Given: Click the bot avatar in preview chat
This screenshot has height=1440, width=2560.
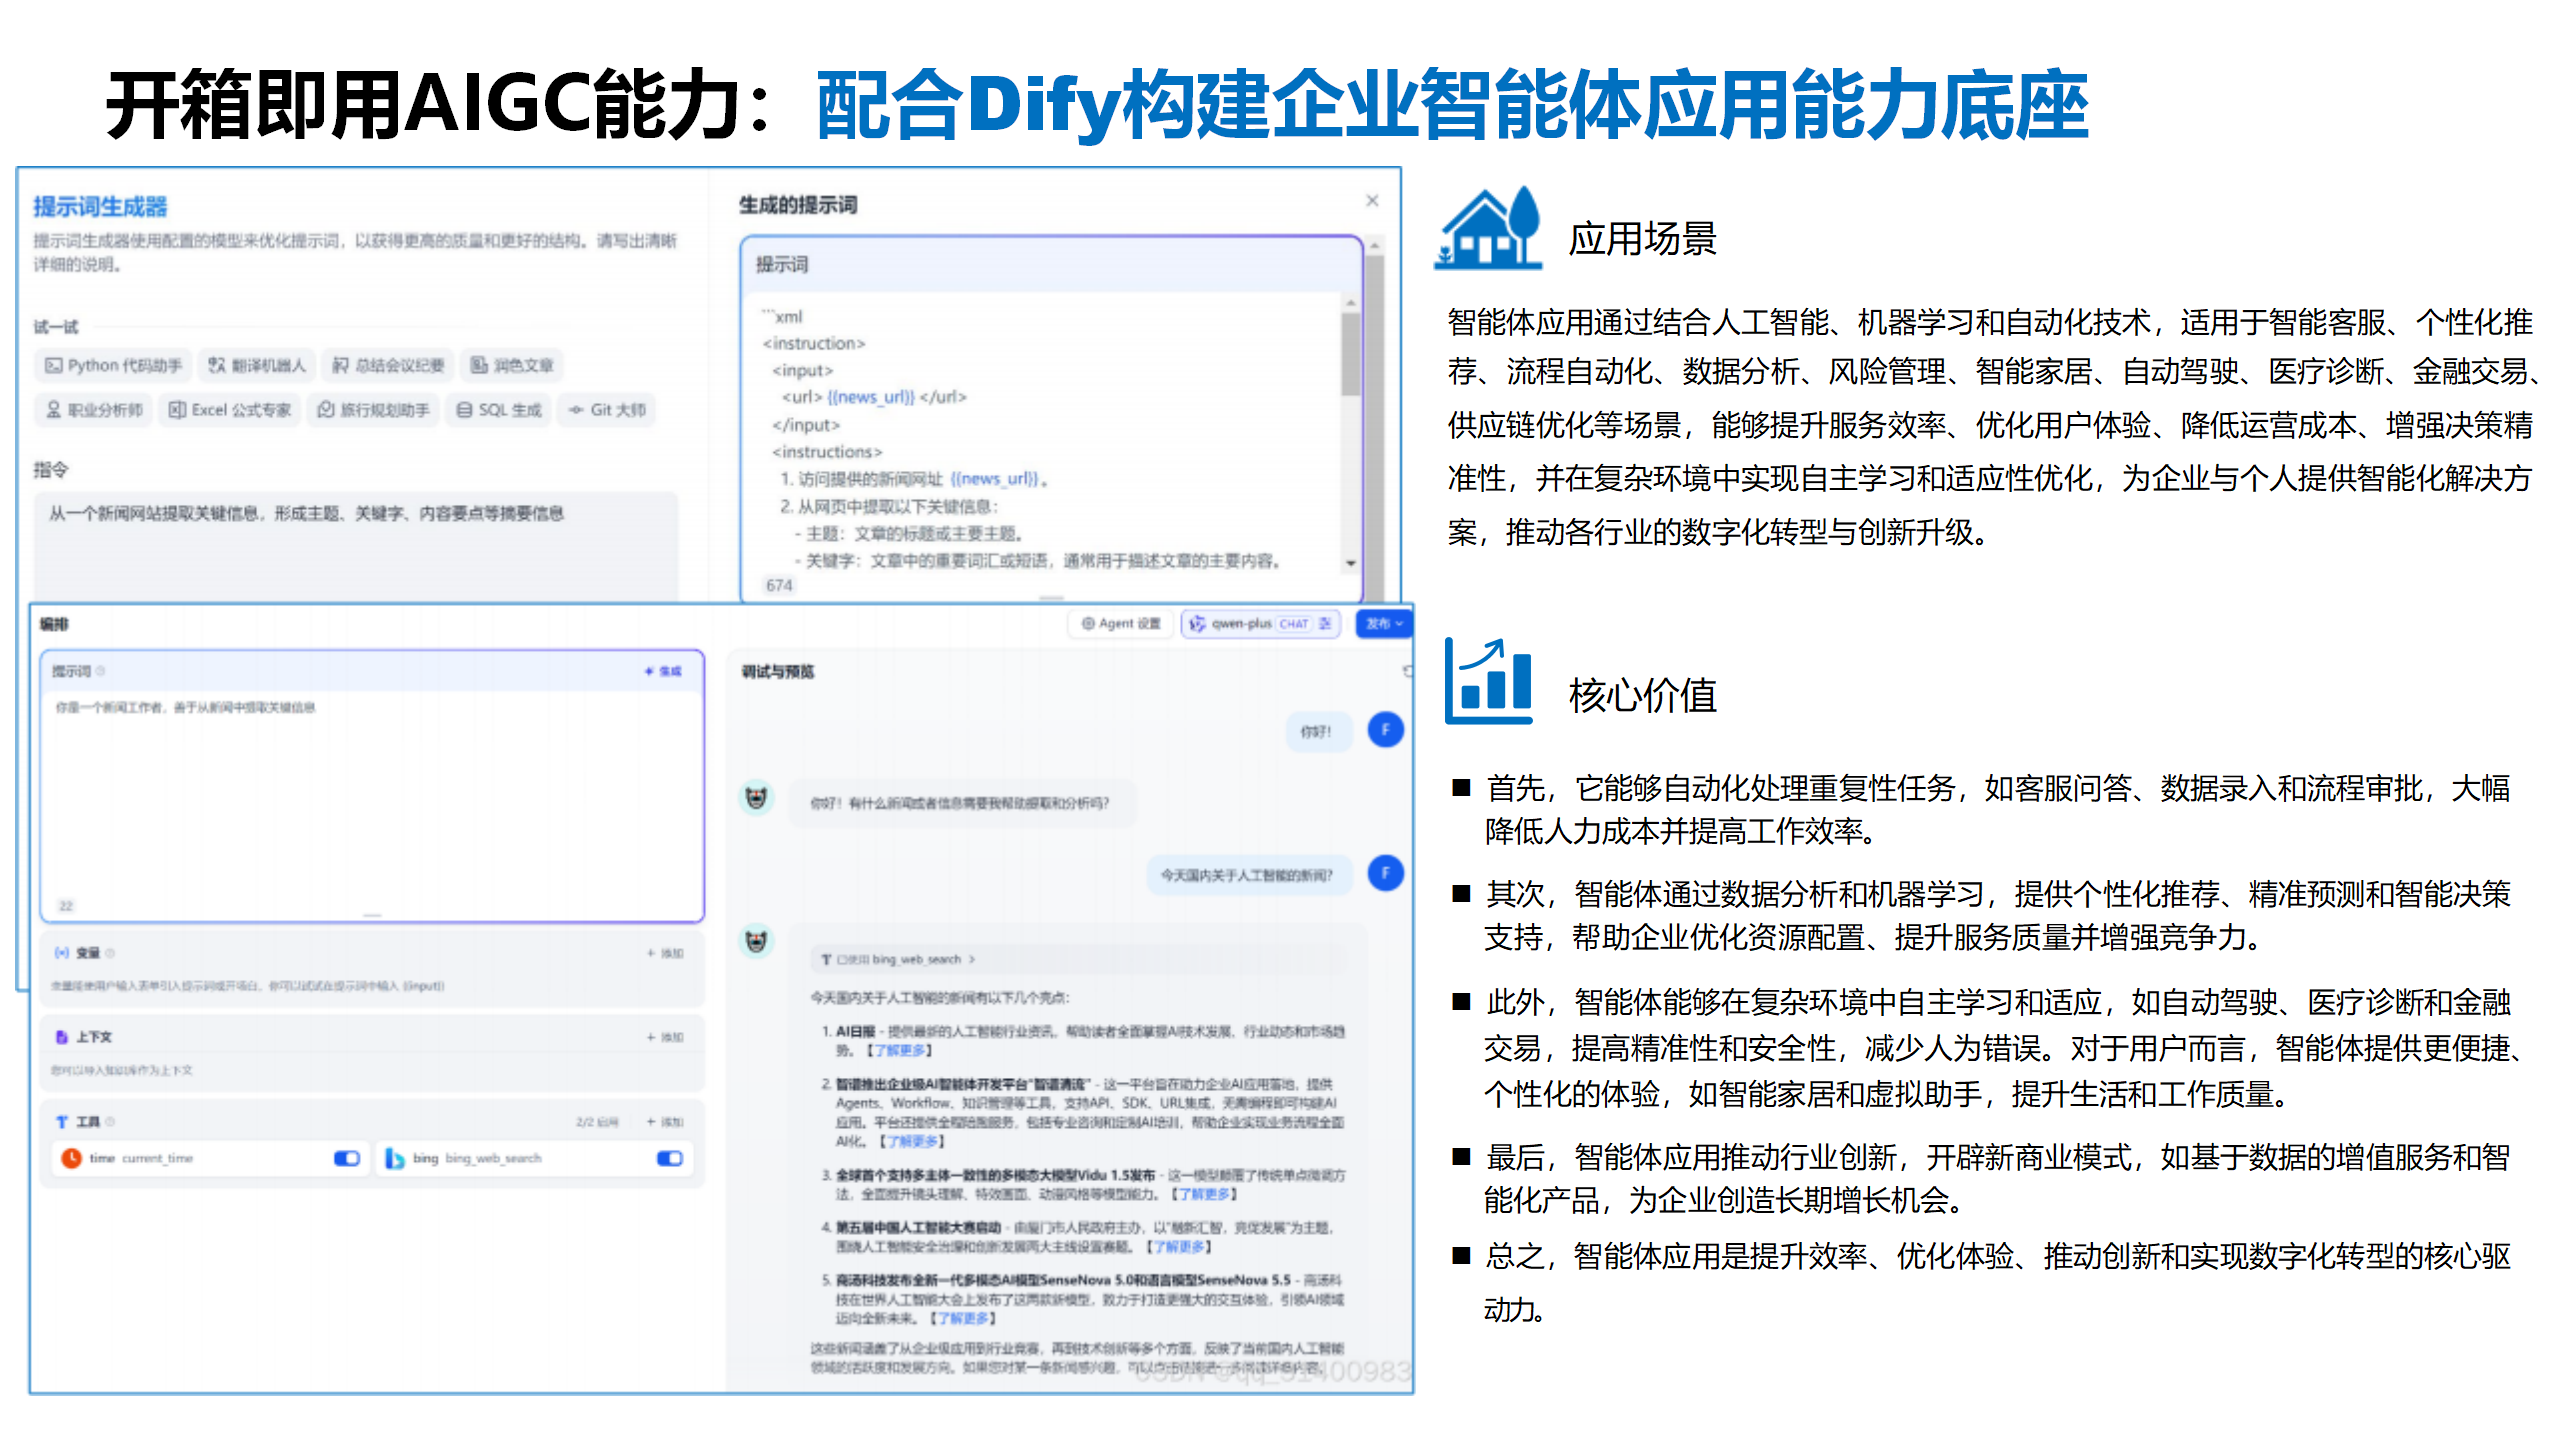Looking at the screenshot, I should click(757, 798).
